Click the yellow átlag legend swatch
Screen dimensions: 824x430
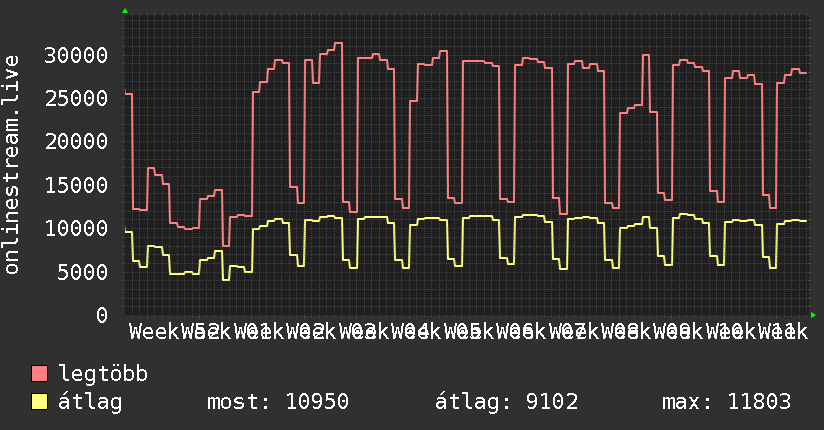[39, 402]
